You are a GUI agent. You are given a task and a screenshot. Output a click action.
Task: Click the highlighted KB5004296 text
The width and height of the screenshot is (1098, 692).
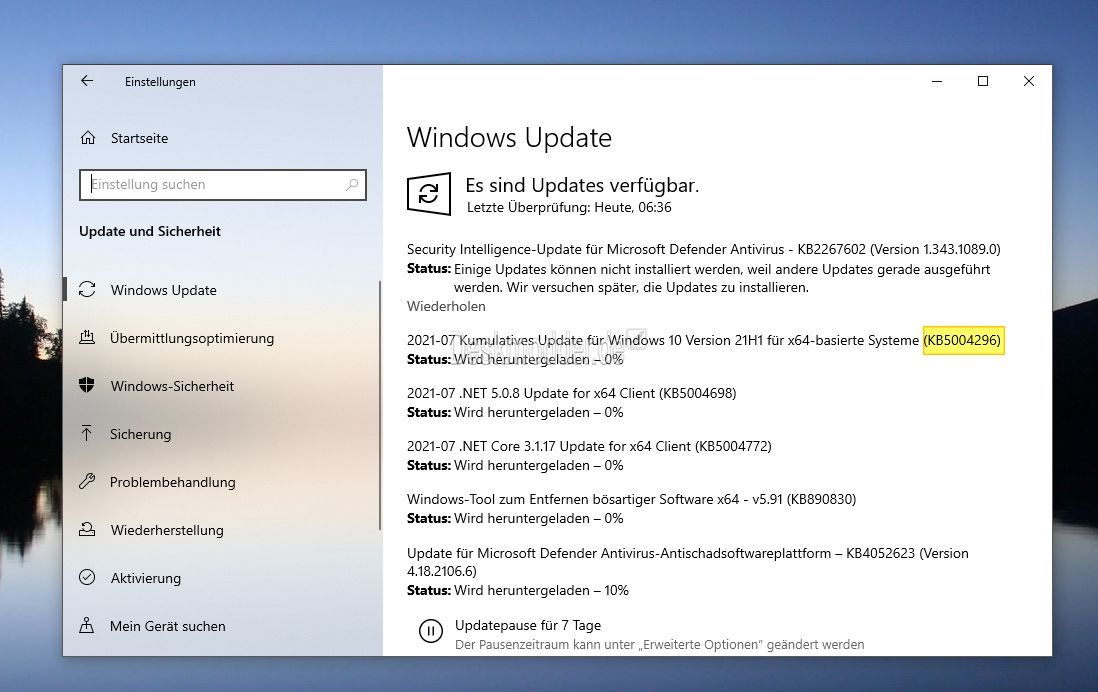point(963,340)
